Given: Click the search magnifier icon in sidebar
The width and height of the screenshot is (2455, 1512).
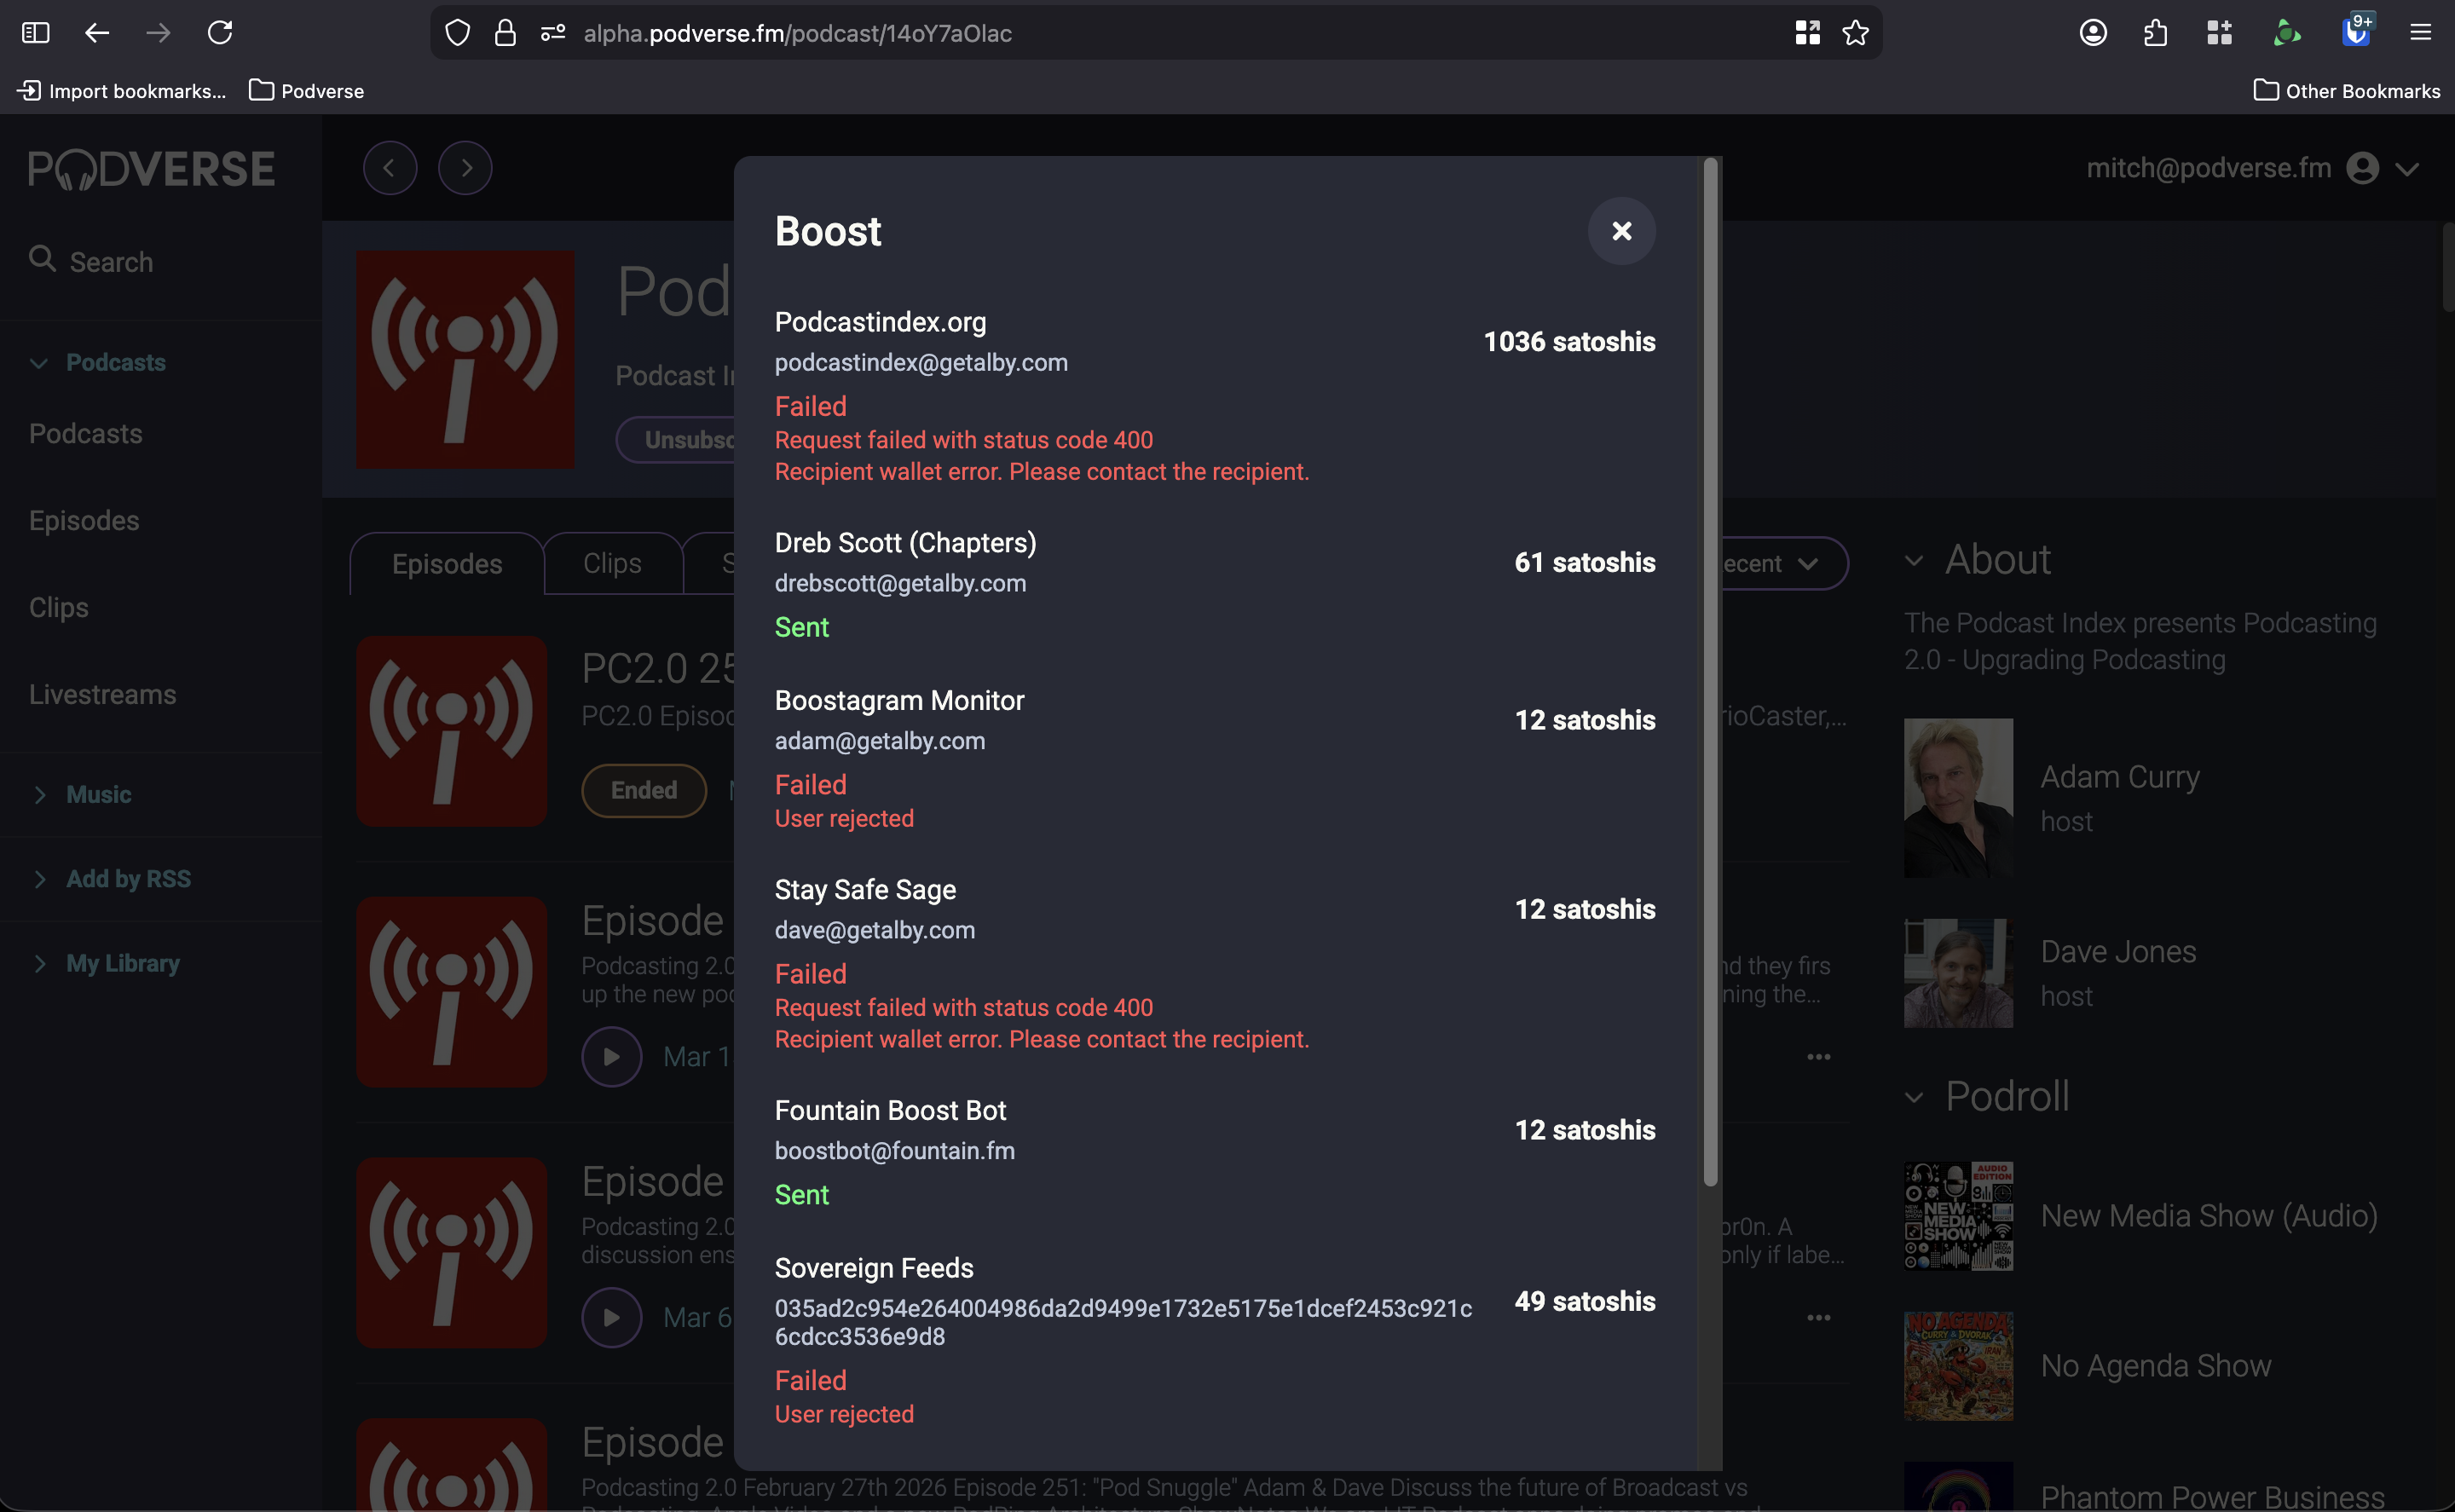Looking at the screenshot, I should [x=41, y=259].
